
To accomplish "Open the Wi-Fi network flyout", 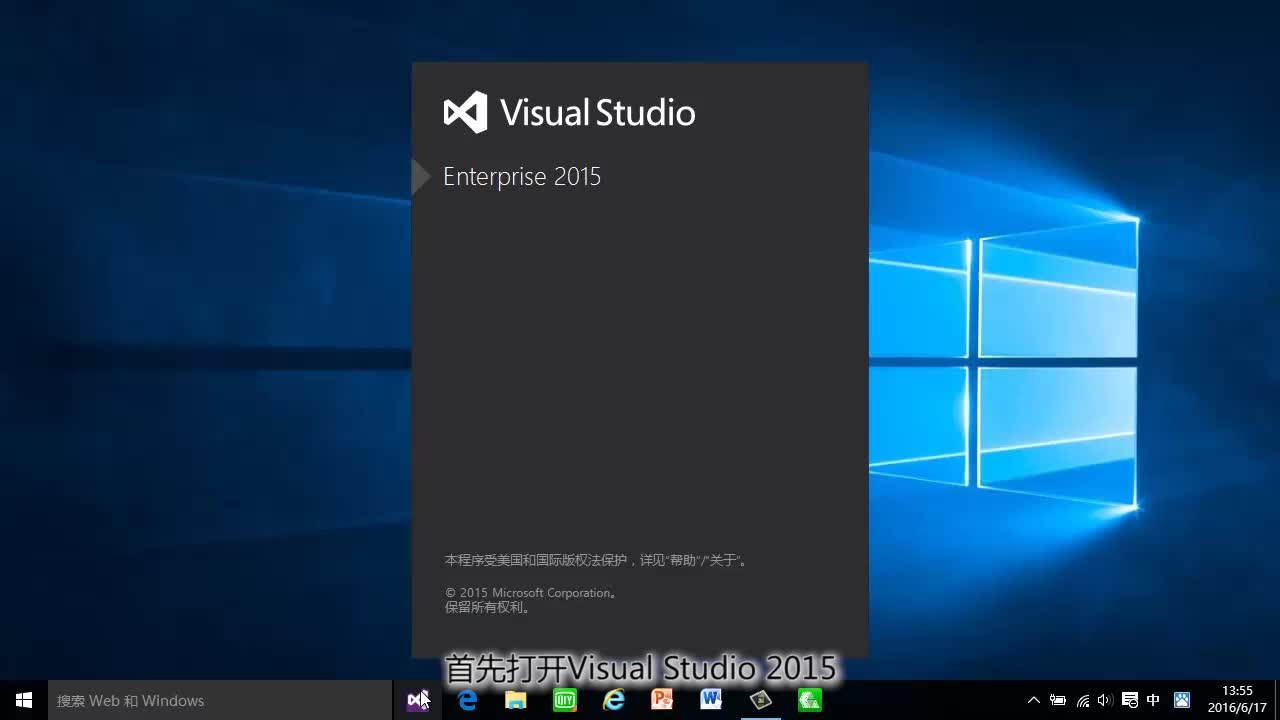I will click(x=1083, y=701).
